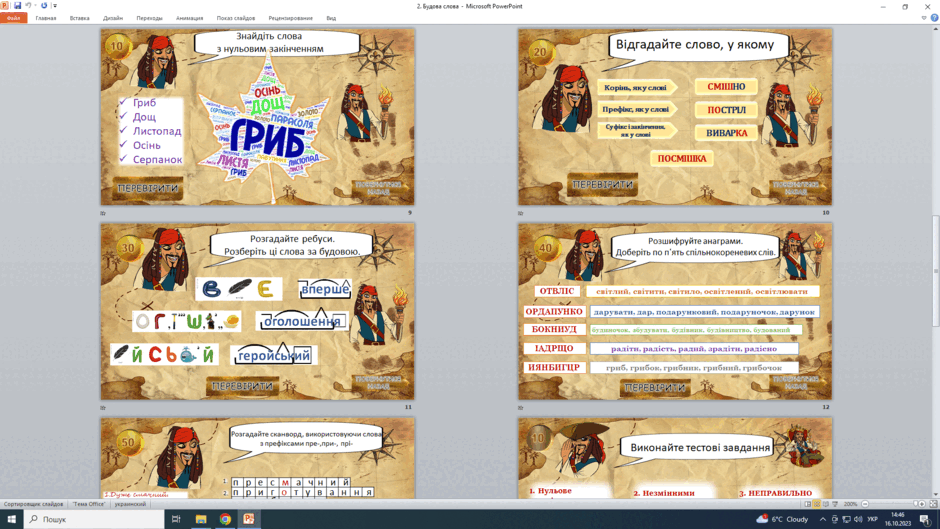This screenshot has height=529, width=940.
Task: Click the 'украинский' language indicator
Action: 130,504
